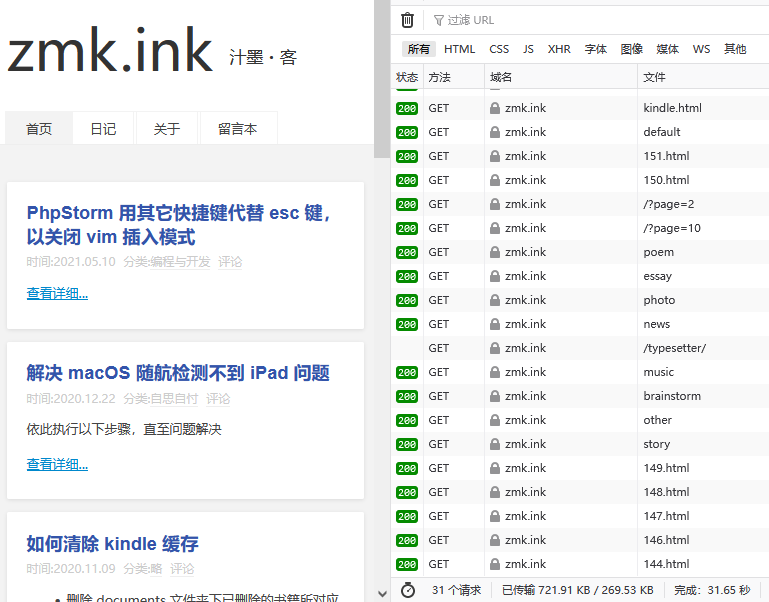Click the lock icon in /typesetter/ row
769x602 pixels.
(494, 348)
